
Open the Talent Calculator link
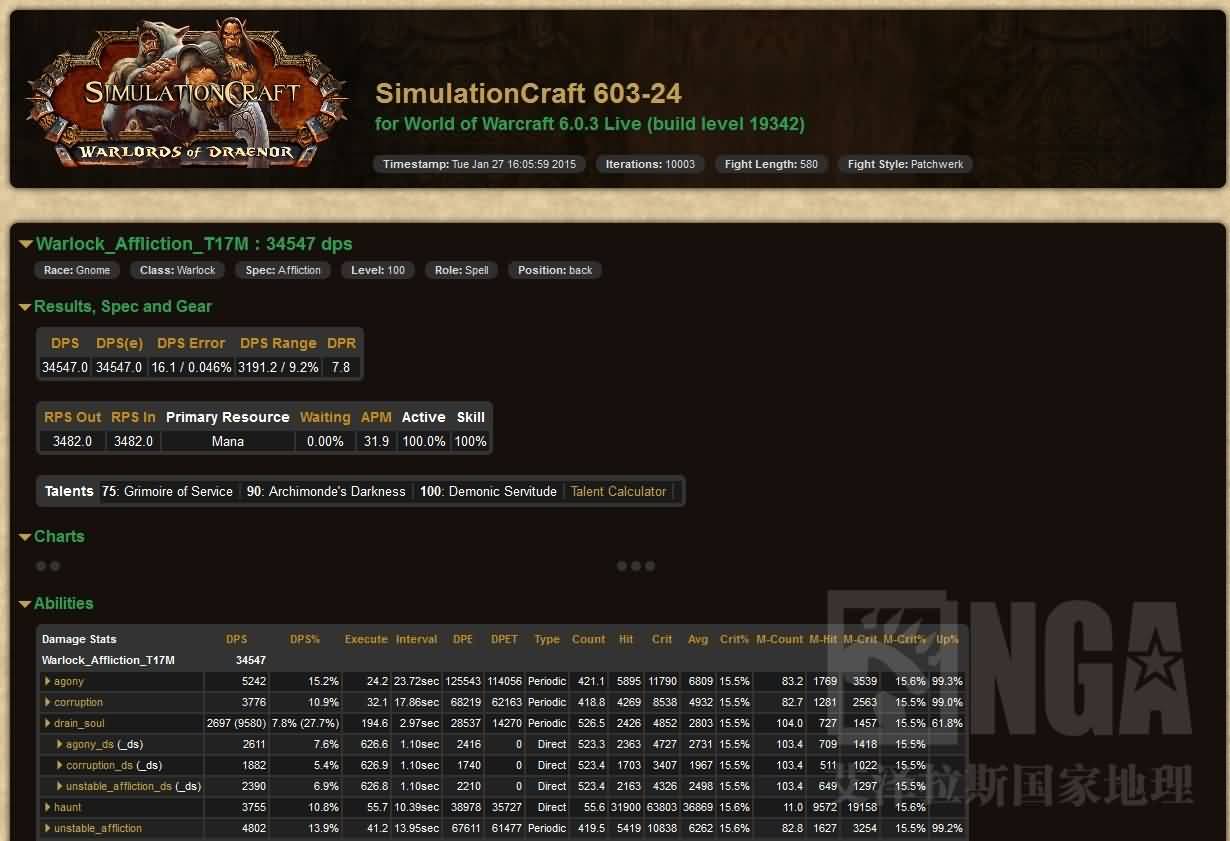coord(618,491)
